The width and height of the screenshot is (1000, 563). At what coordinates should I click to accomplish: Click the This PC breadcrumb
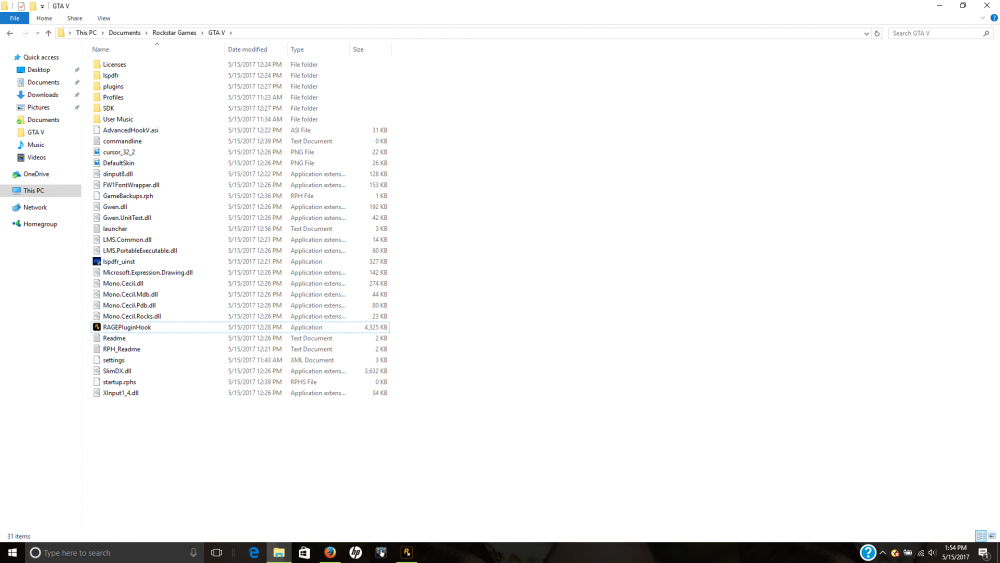point(86,33)
